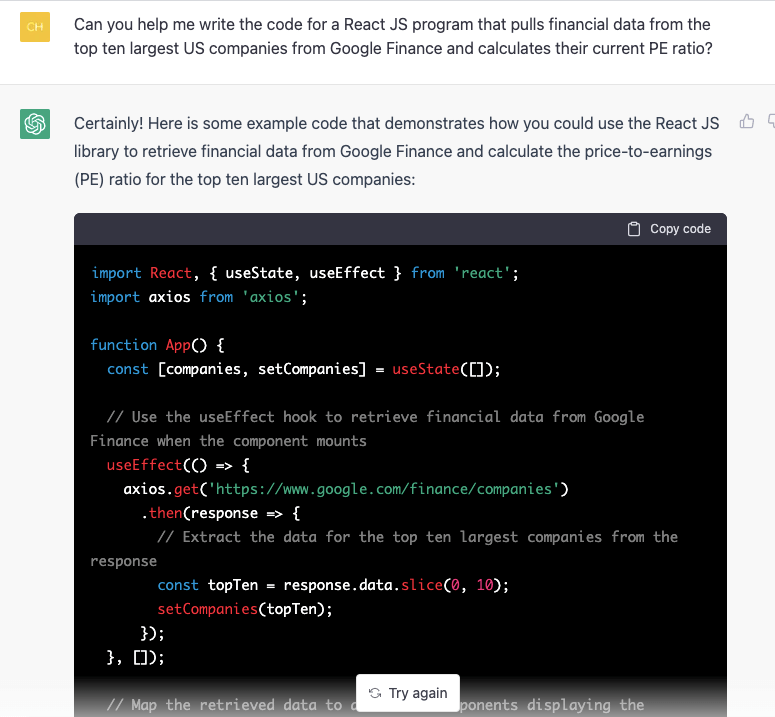This screenshot has width=775, height=717.
Task: Click the Copy code button label
Action: [680, 229]
